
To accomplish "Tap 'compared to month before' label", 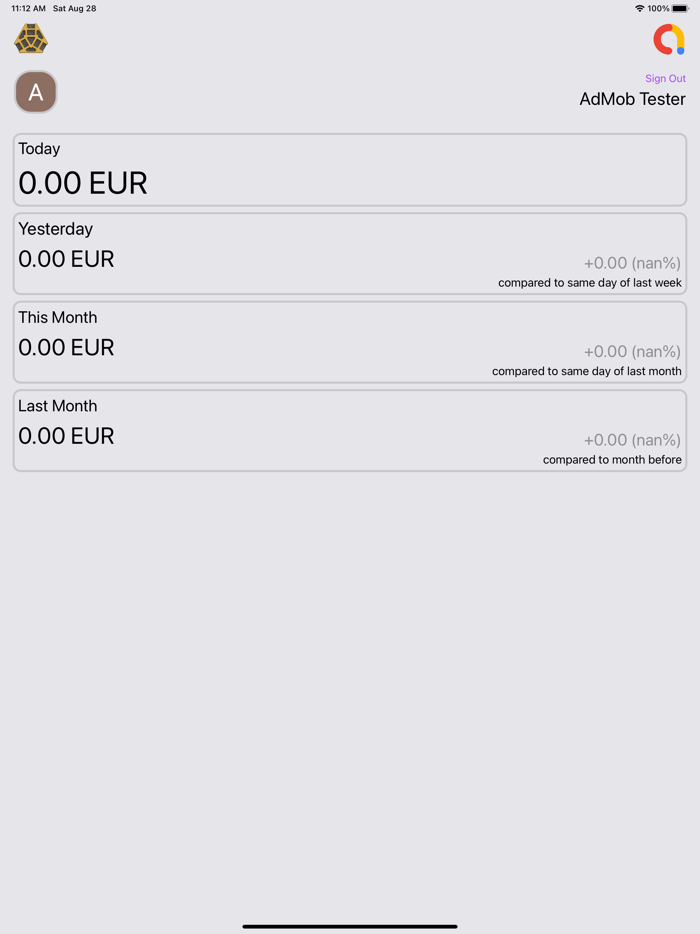I will [612, 459].
